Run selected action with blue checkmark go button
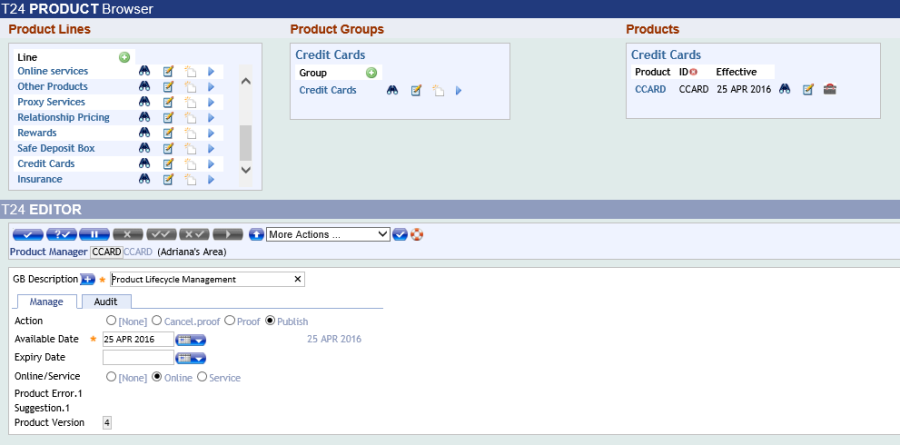Viewport: 900px width, 445px height. coord(400,234)
